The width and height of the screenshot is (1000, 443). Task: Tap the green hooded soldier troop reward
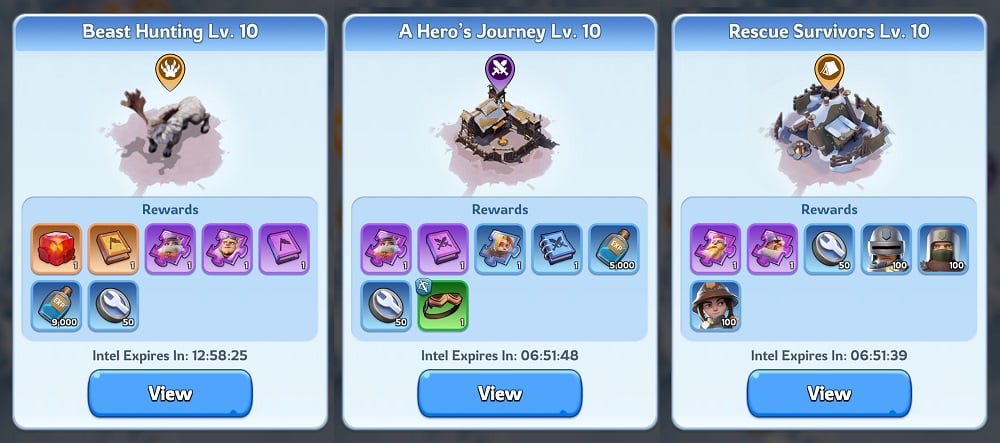pyautogui.click(x=943, y=249)
